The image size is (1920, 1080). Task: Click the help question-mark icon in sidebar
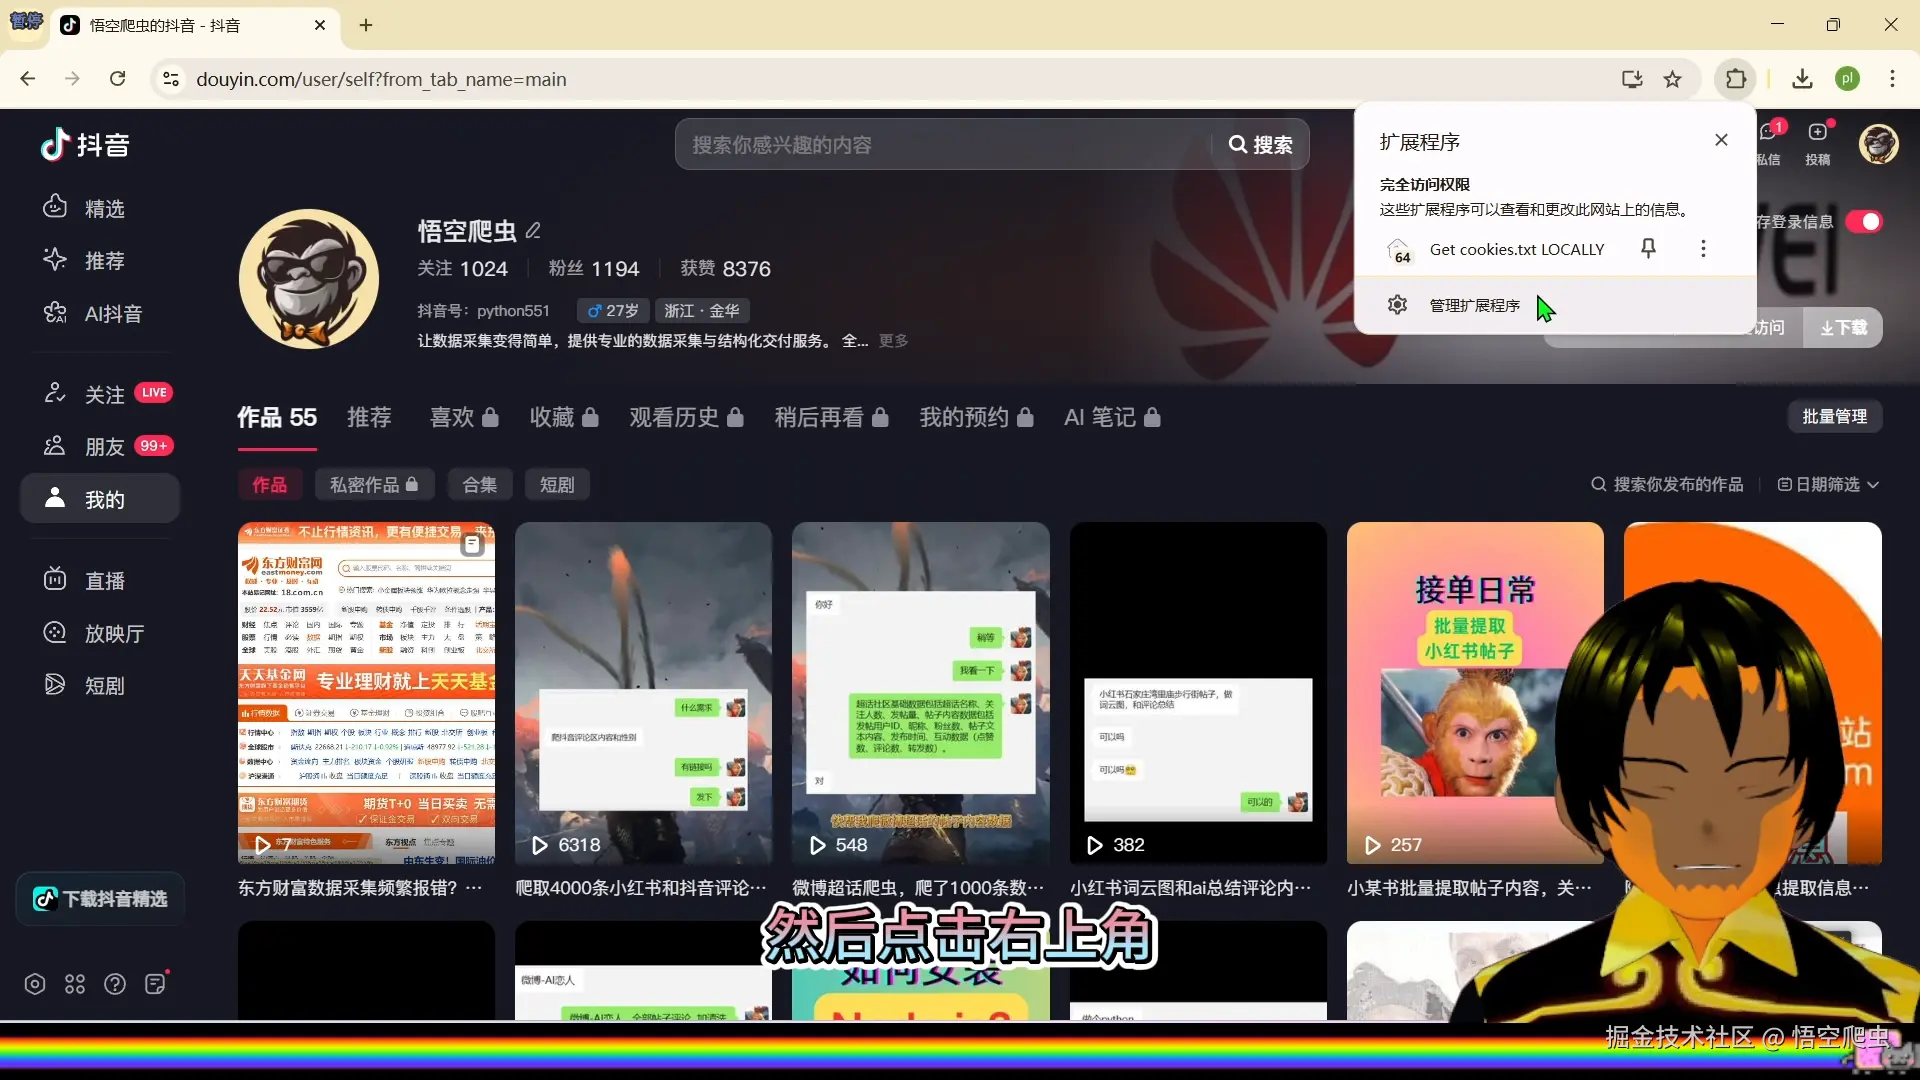click(x=115, y=984)
